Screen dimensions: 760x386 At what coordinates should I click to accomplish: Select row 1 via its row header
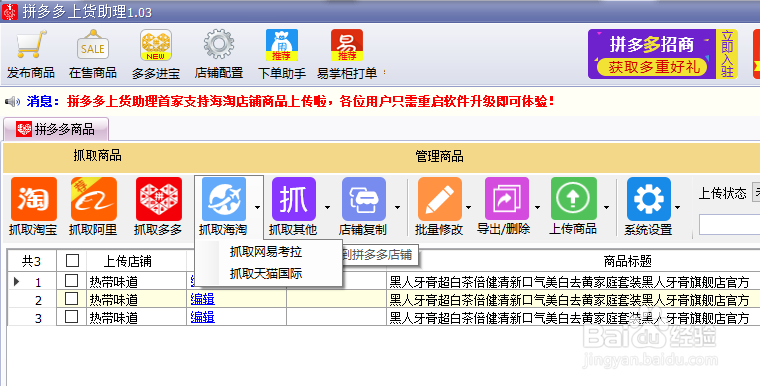[32, 281]
